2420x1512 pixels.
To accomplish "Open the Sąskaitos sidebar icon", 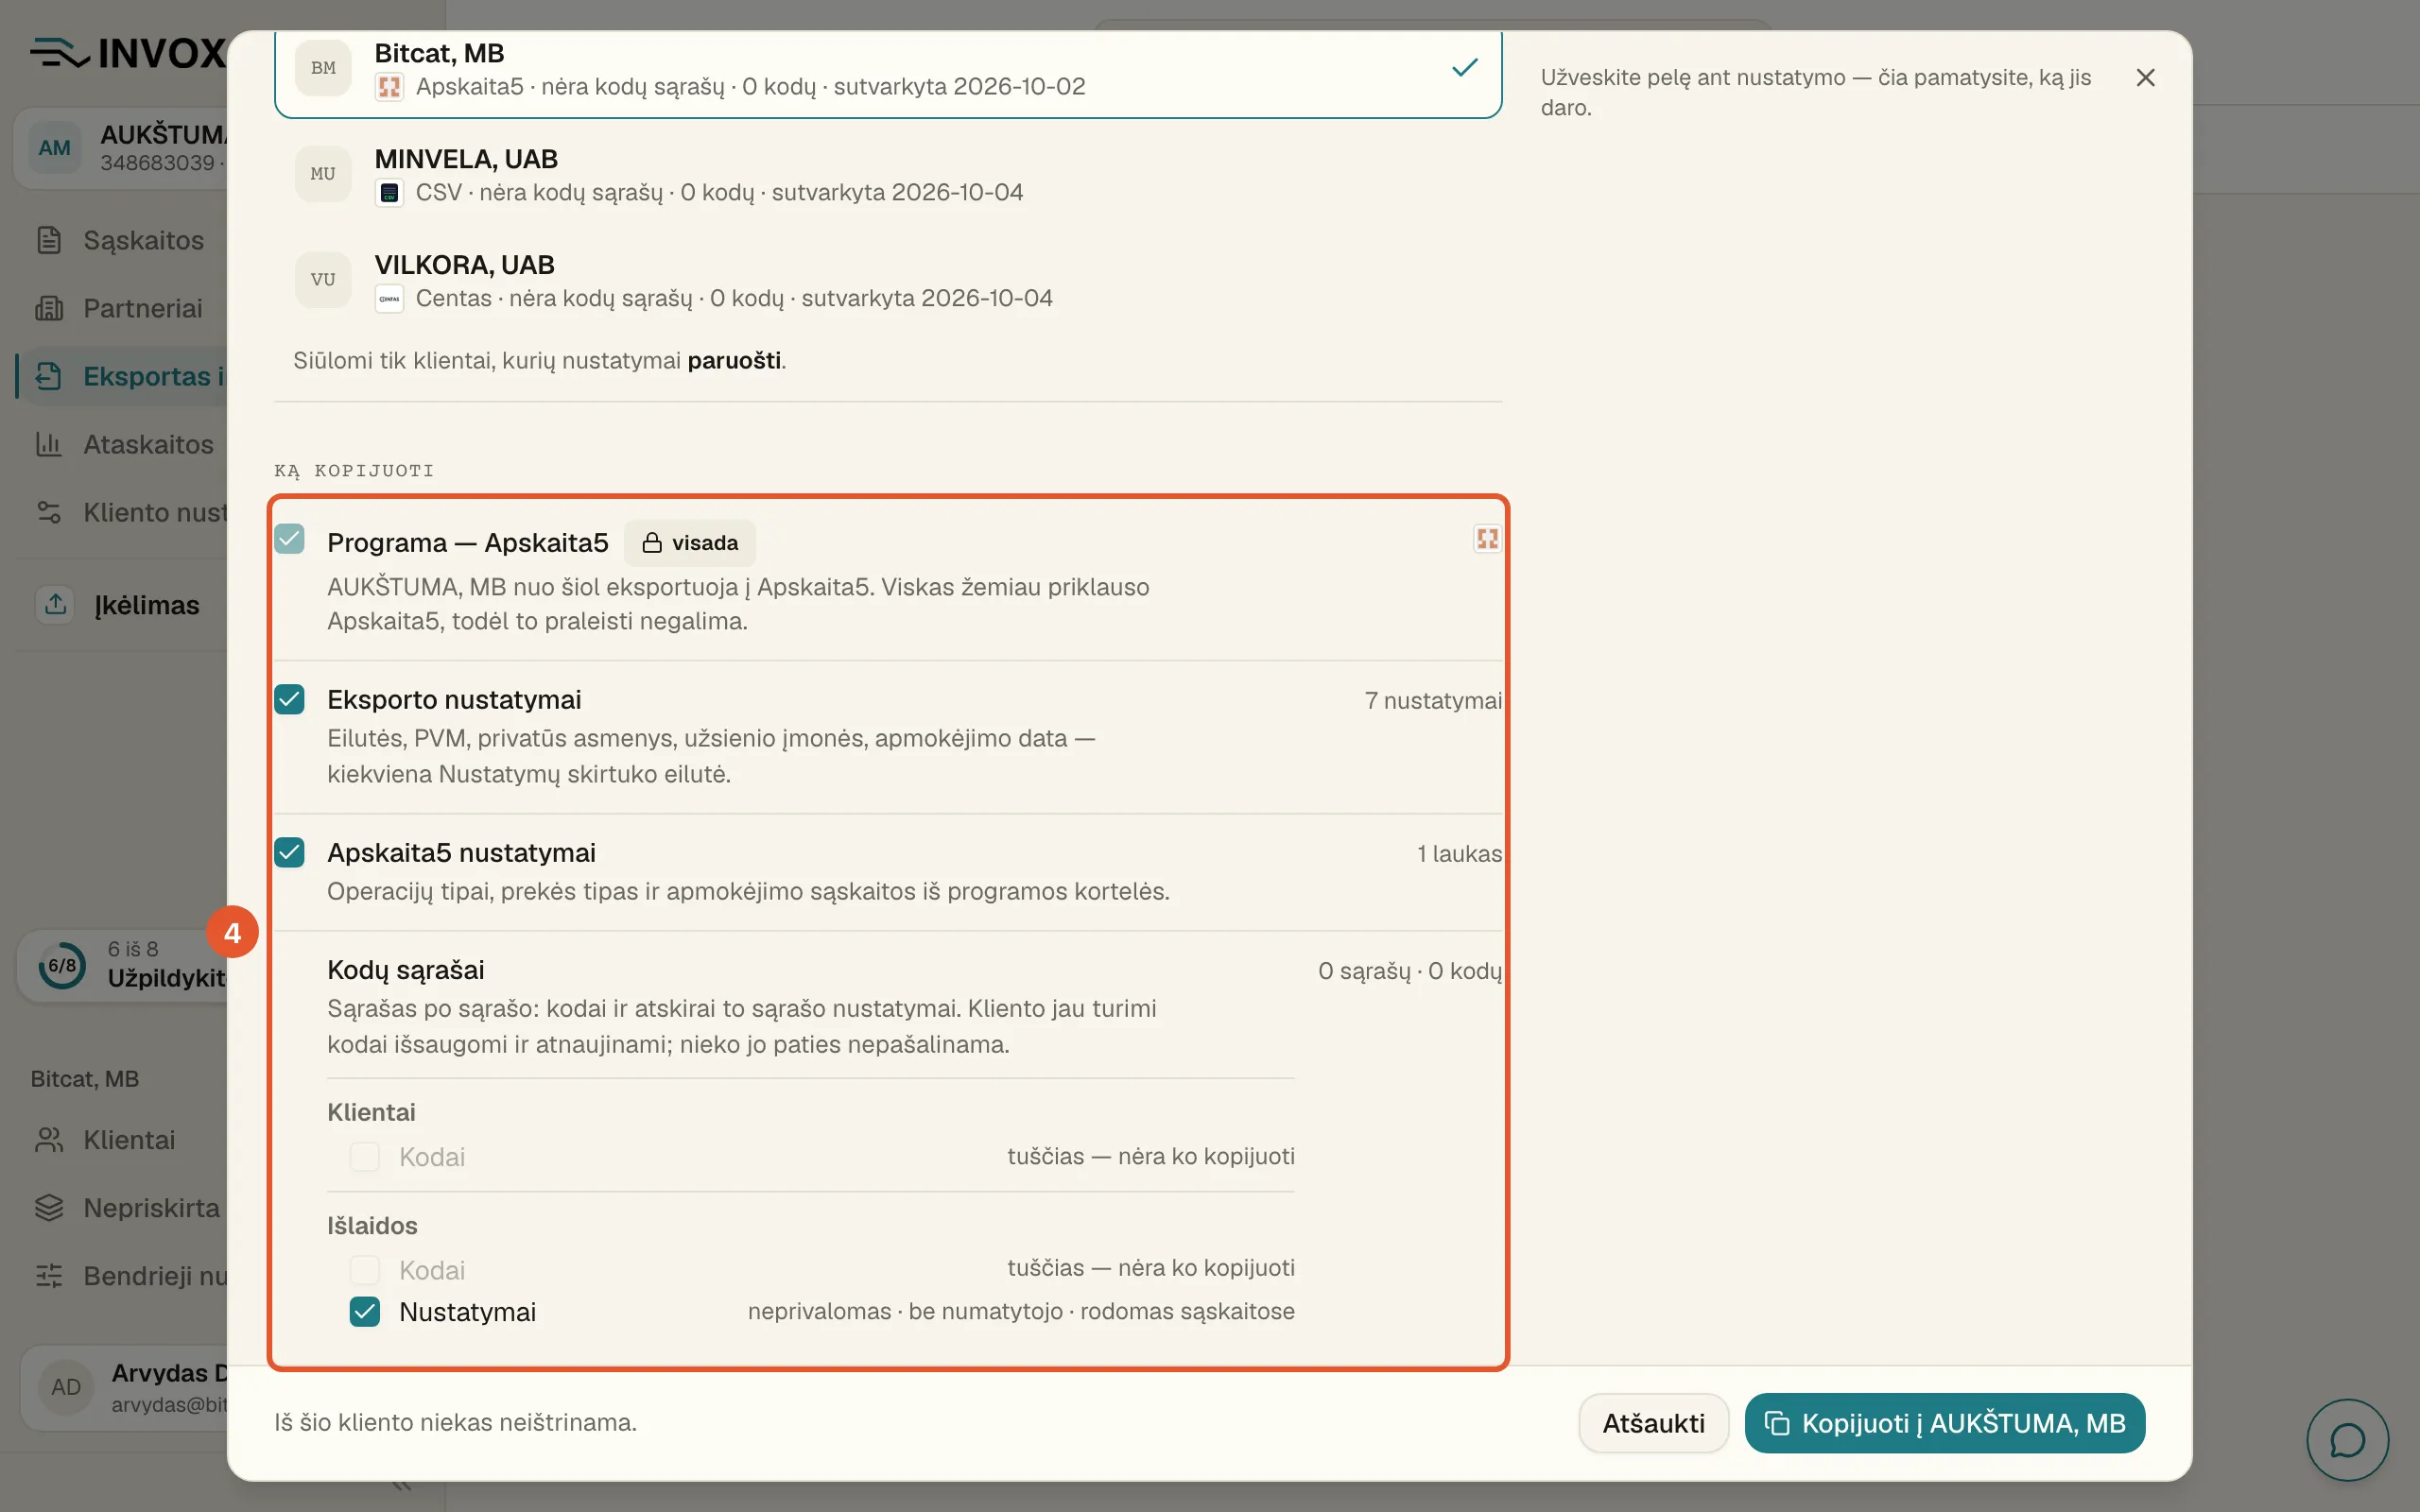I will tap(49, 240).
